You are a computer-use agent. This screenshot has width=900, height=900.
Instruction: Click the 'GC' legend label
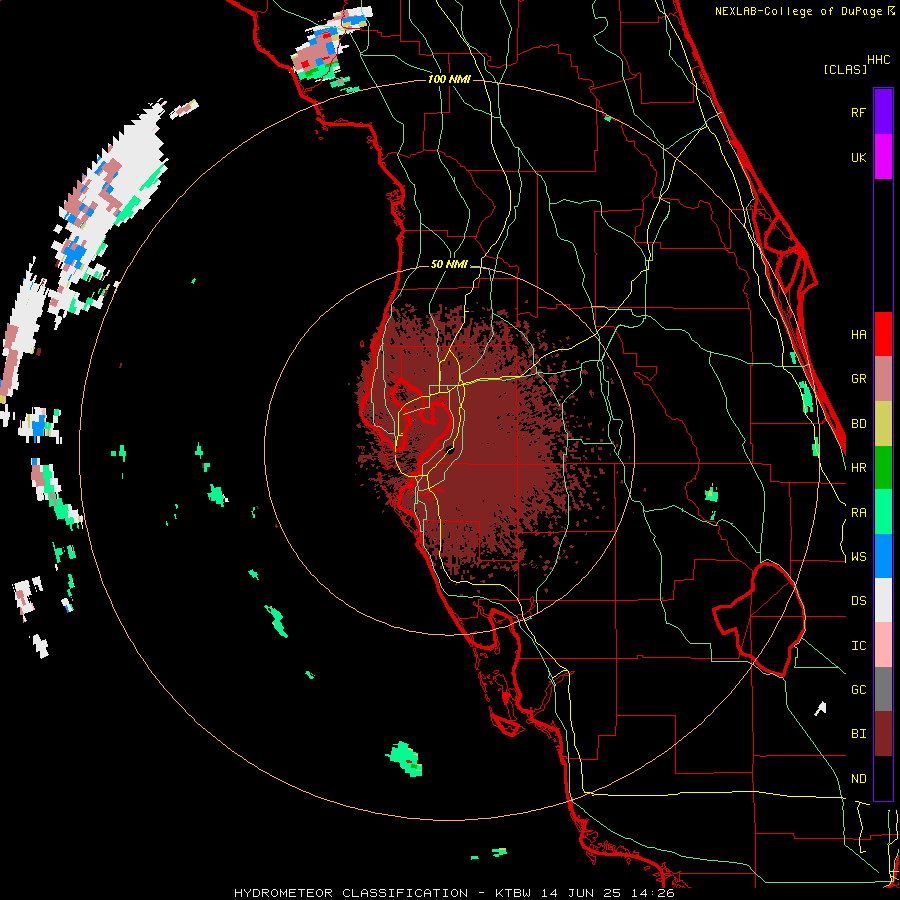click(858, 690)
